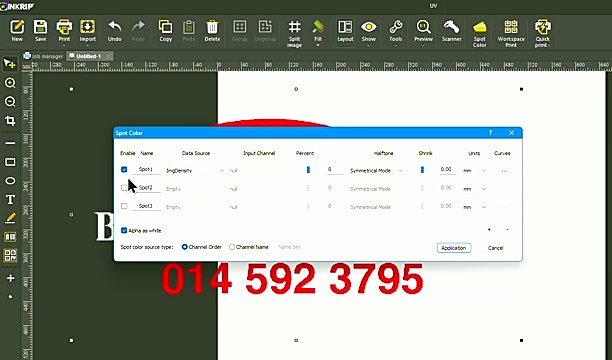Screen dimensions: 612x360
Task: Open Spot2 units mm dropdown
Action: 474,189
